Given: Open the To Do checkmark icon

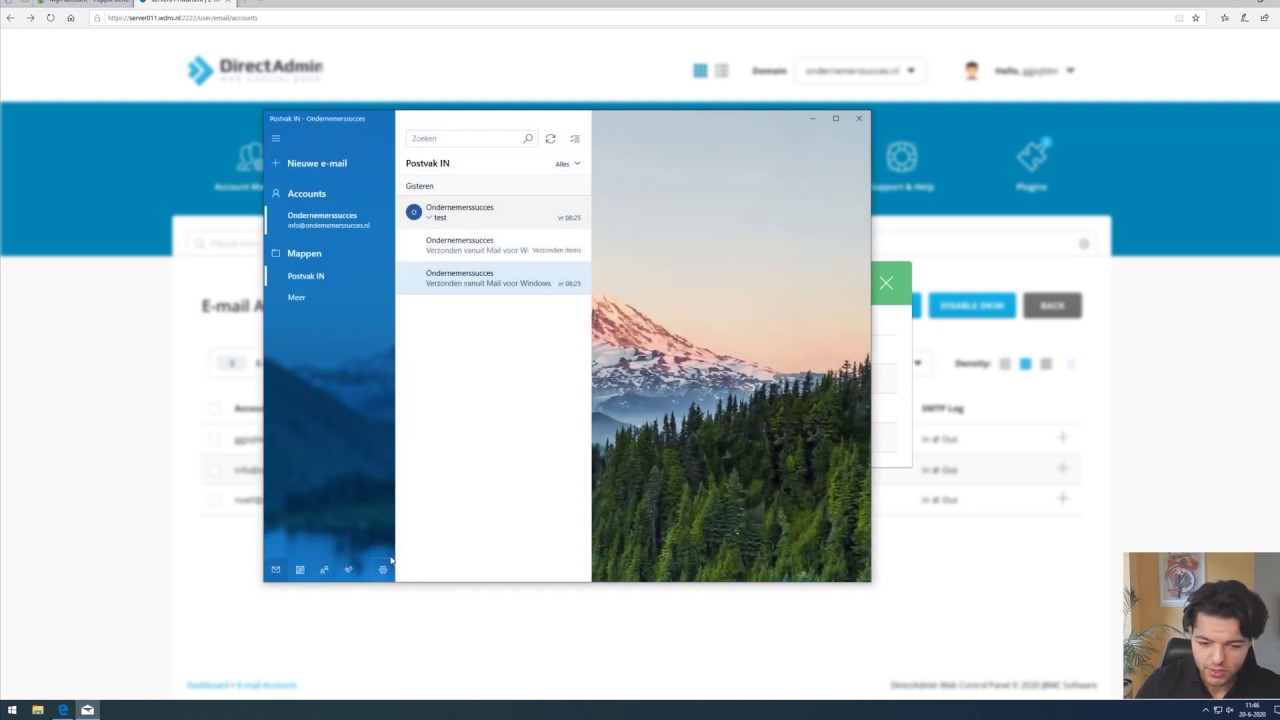Looking at the screenshot, I should (x=348, y=570).
